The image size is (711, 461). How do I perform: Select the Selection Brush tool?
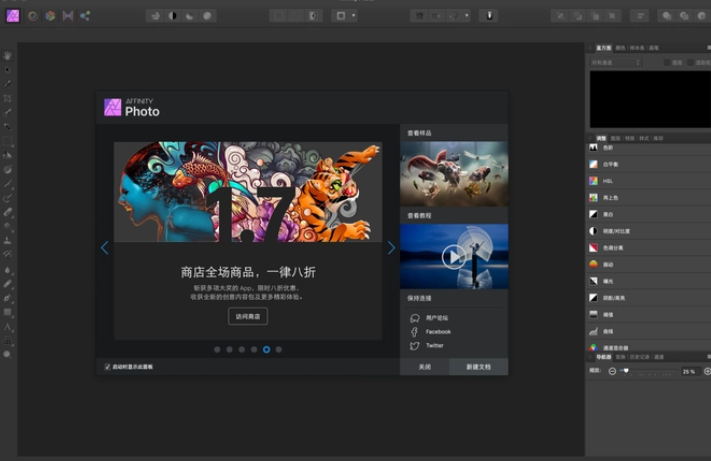point(8,112)
